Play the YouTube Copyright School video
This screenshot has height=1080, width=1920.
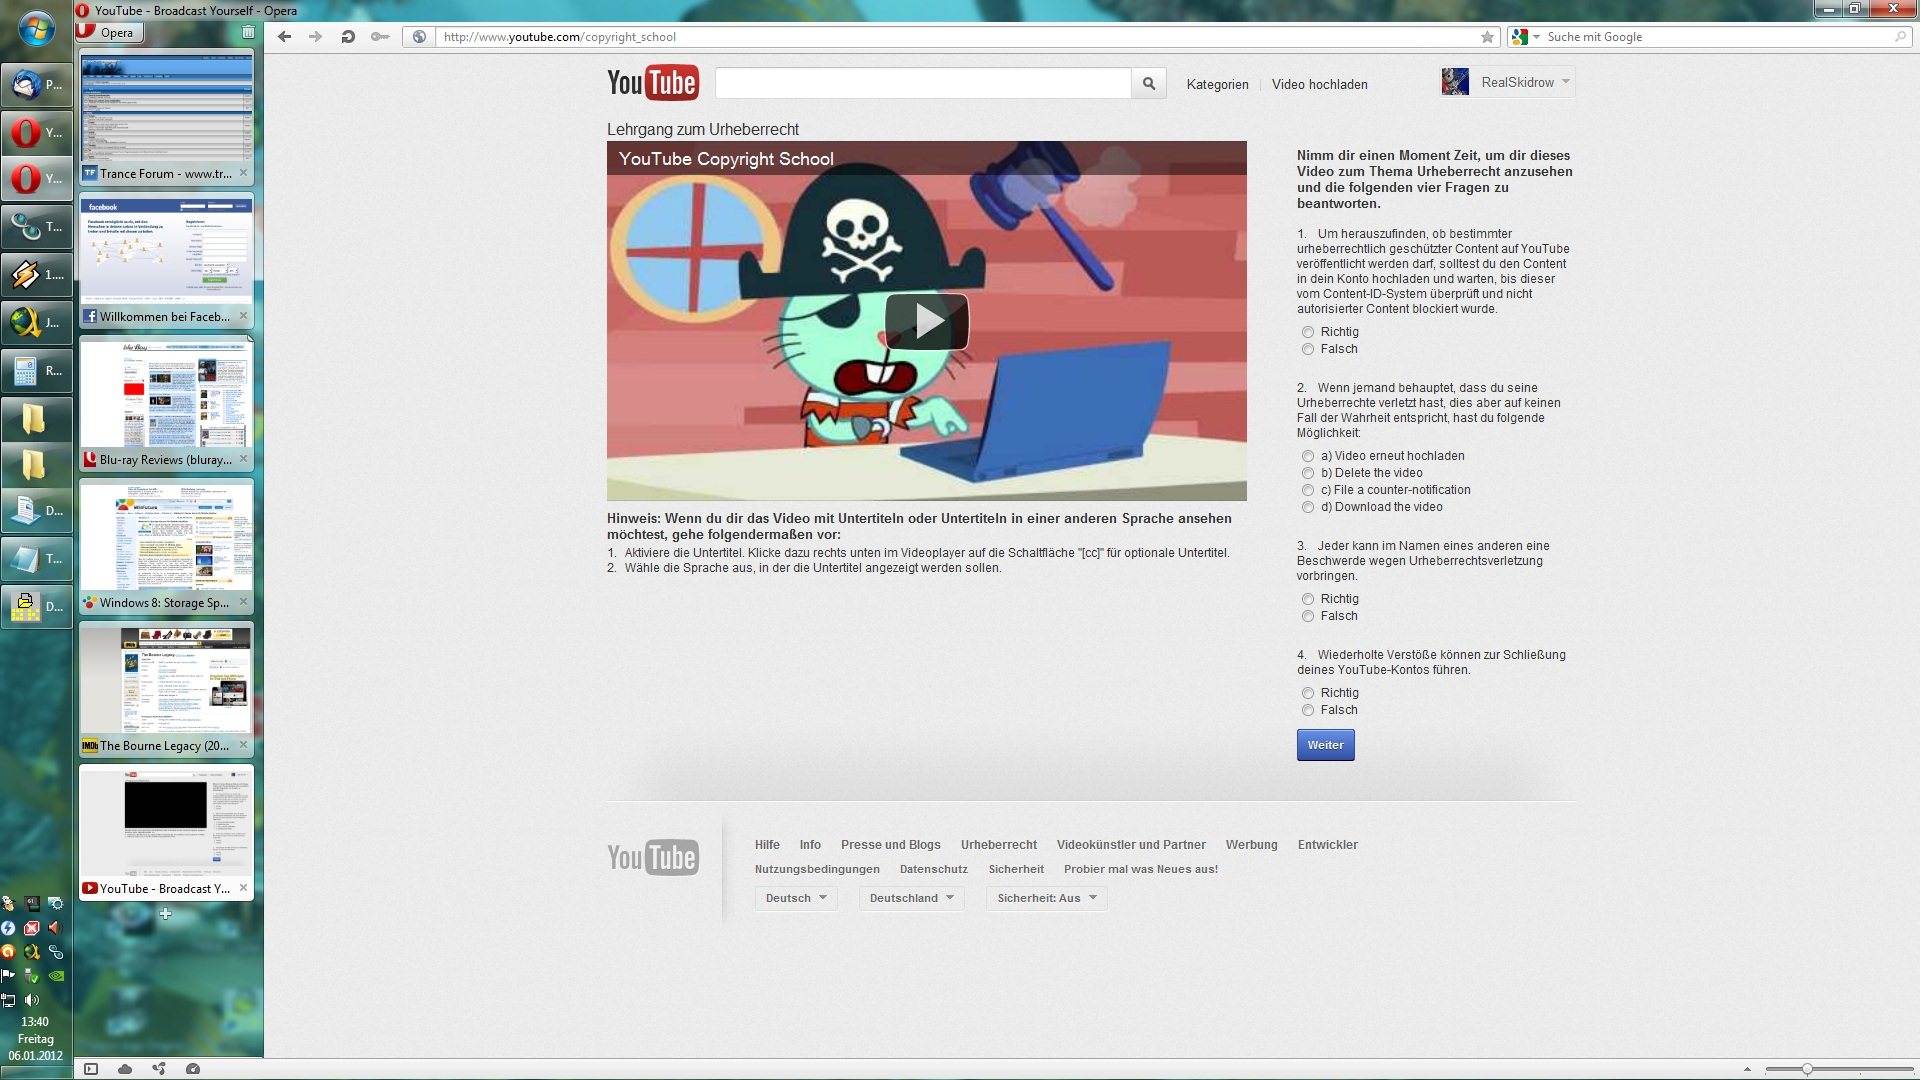(926, 321)
